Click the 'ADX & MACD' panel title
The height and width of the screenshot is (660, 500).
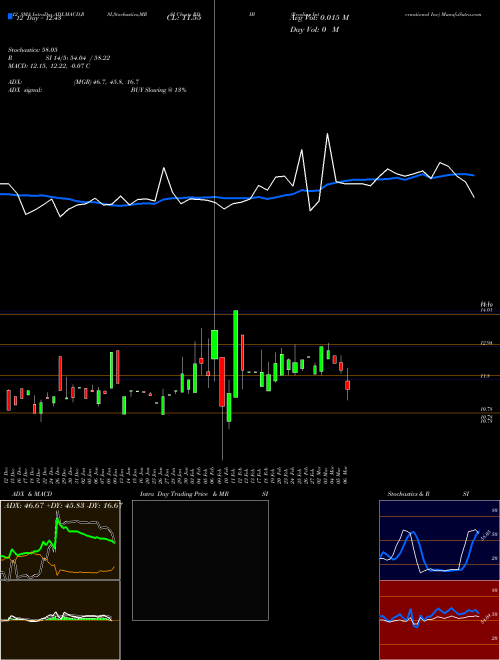(32, 494)
